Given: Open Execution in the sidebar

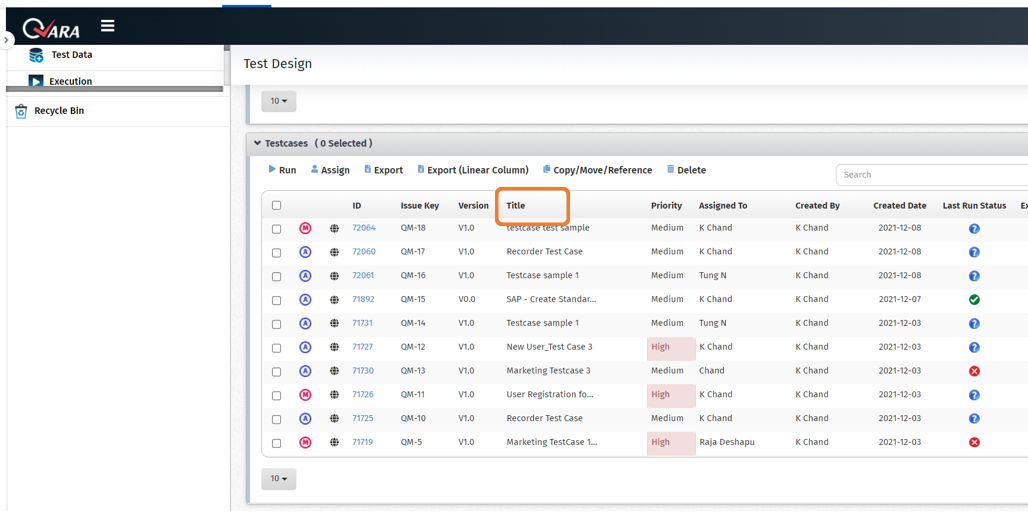Looking at the screenshot, I should coord(70,81).
